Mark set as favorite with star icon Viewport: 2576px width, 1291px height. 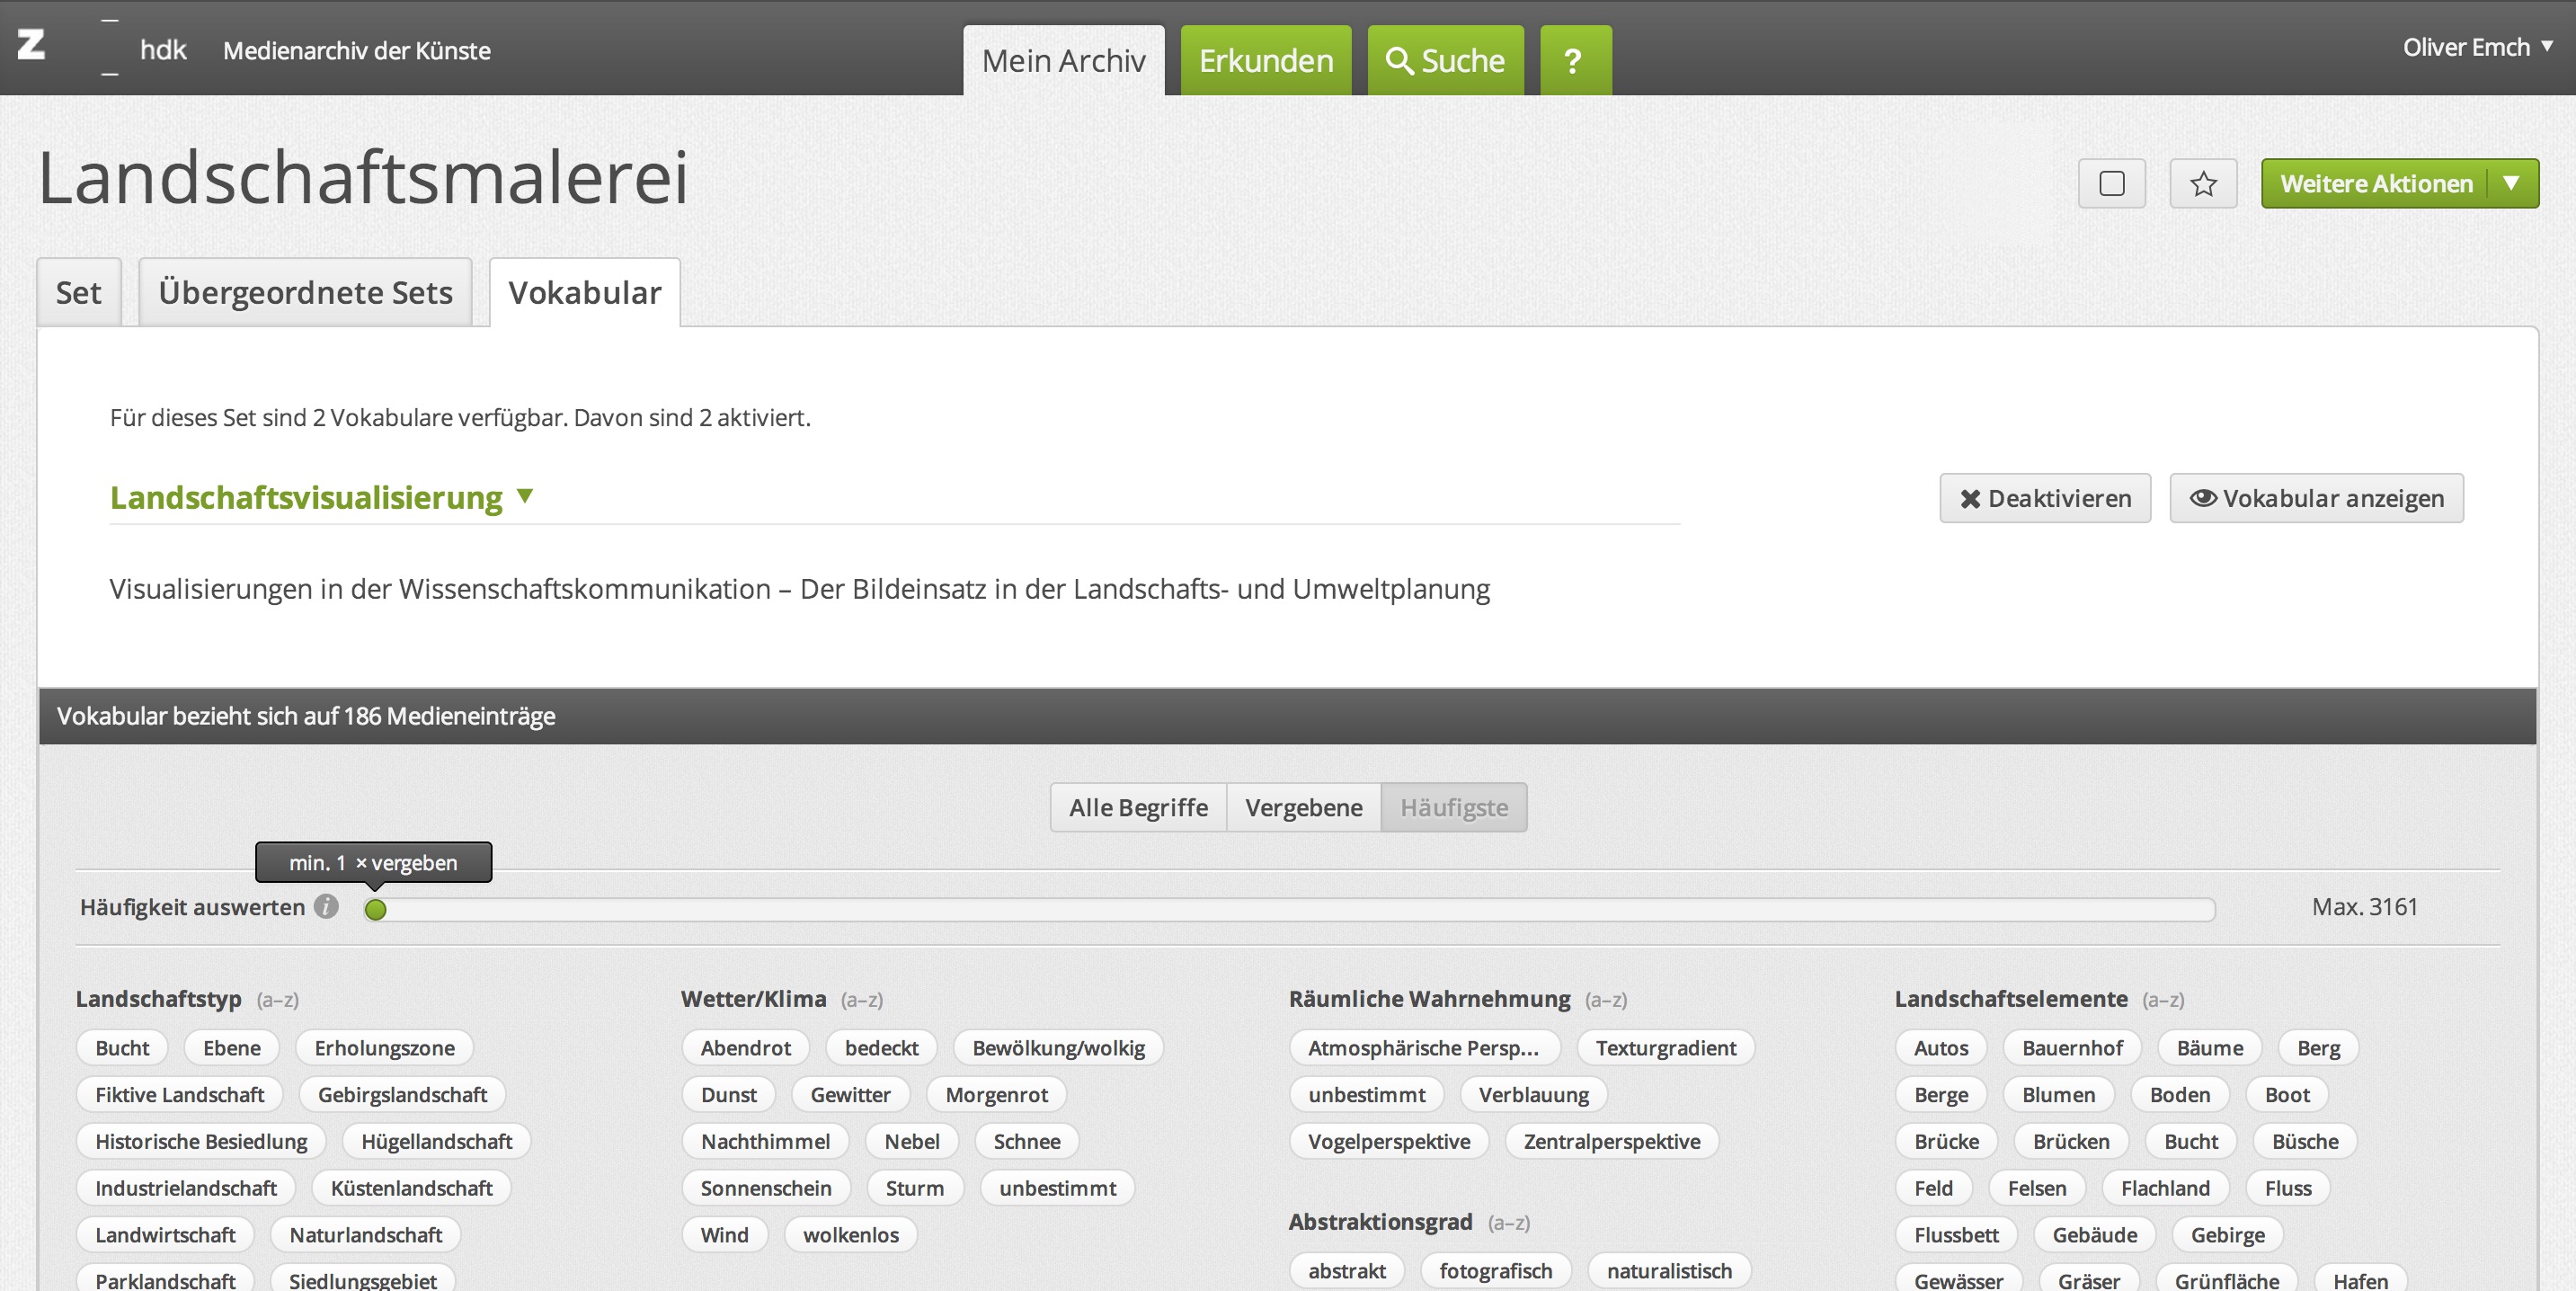[x=2202, y=184]
